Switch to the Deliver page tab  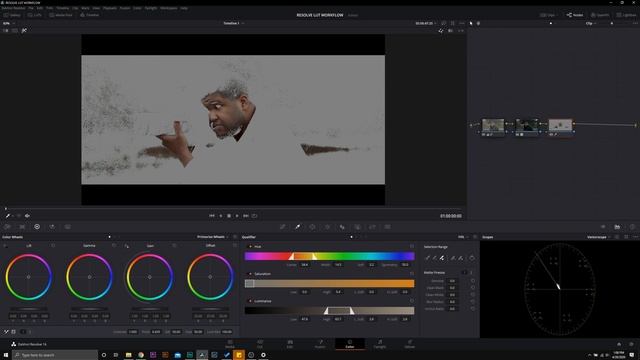(x=410, y=344)
